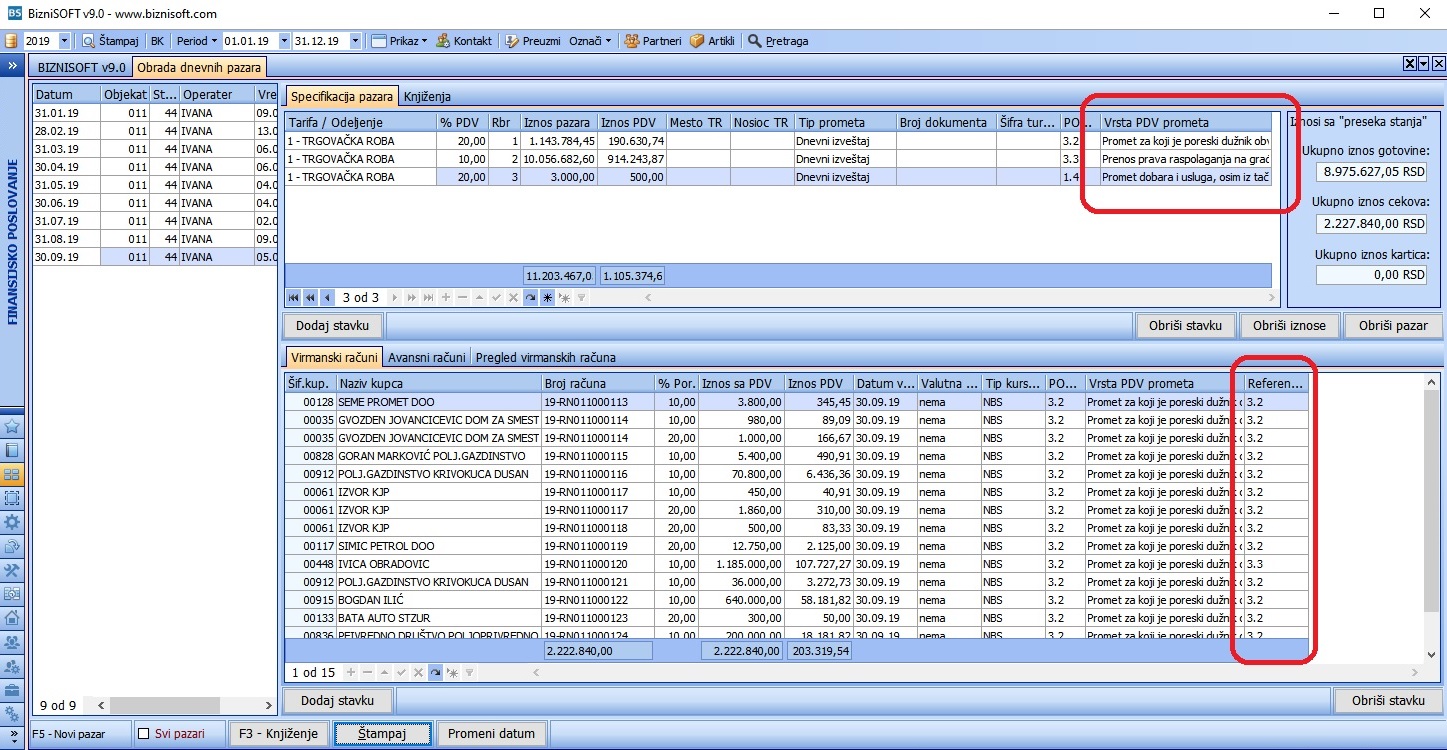Open the start date 01.01.19 dropdown
This screenshot has width=1447, height=750.
pyautogui.click(x=284, y=41)
